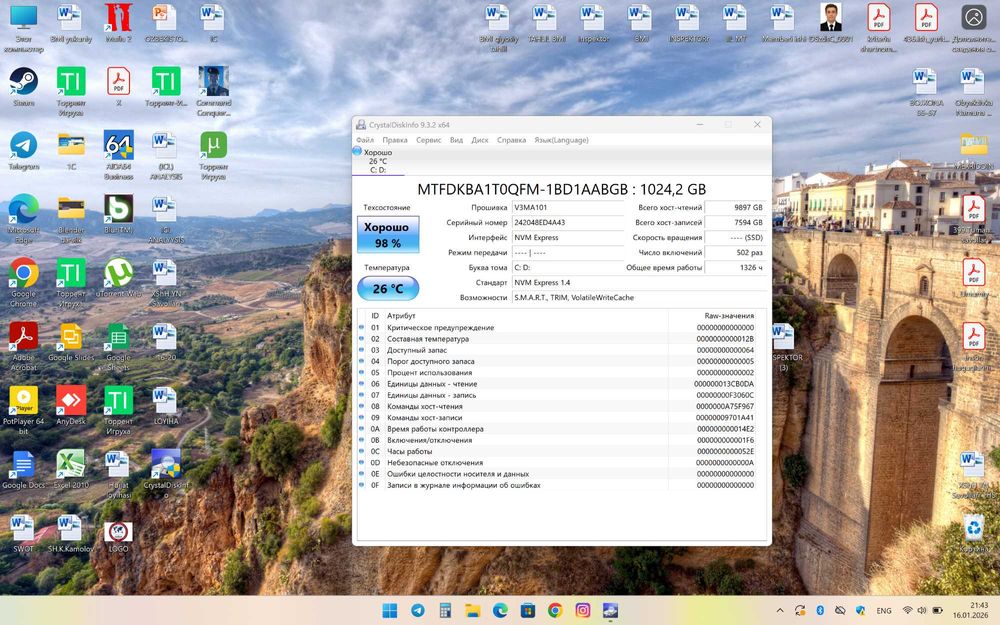The width and height of the screenshot is (1000, 625).
Task: Open the Steam desktop shortcut
Action: point(24,87)
